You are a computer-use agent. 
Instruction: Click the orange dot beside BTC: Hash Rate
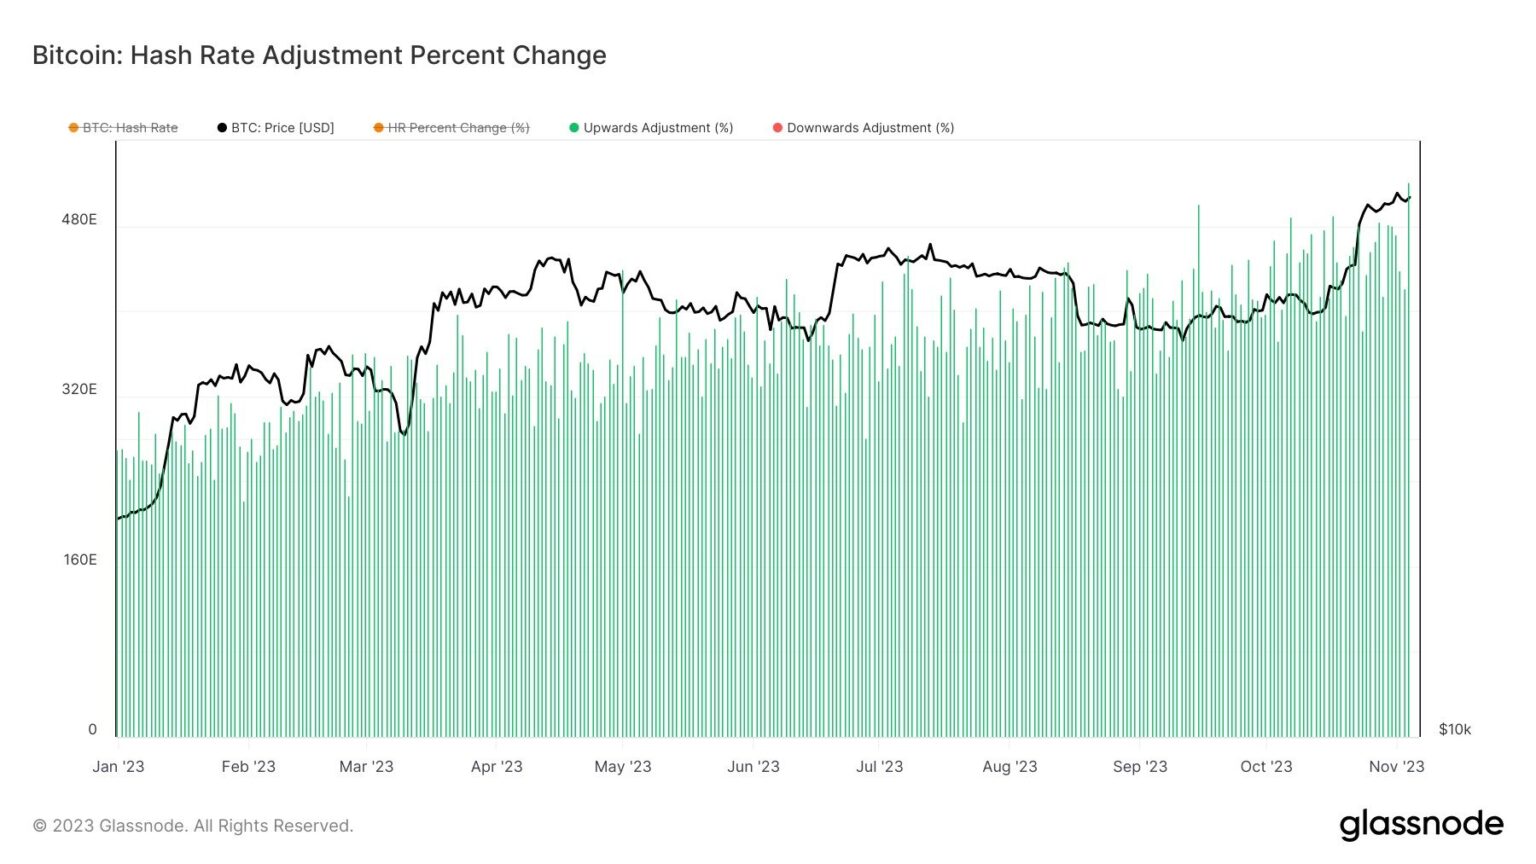click(x=73, y=128)
